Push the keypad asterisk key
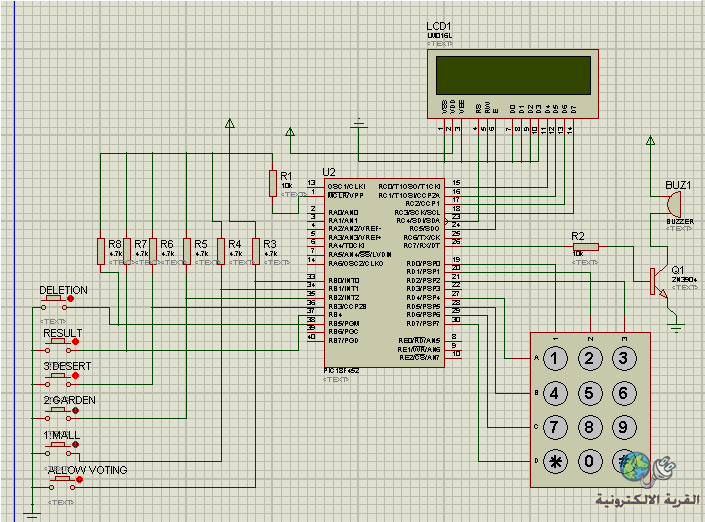Viewport: 705px width, 522px height. [x=555, y=462]
